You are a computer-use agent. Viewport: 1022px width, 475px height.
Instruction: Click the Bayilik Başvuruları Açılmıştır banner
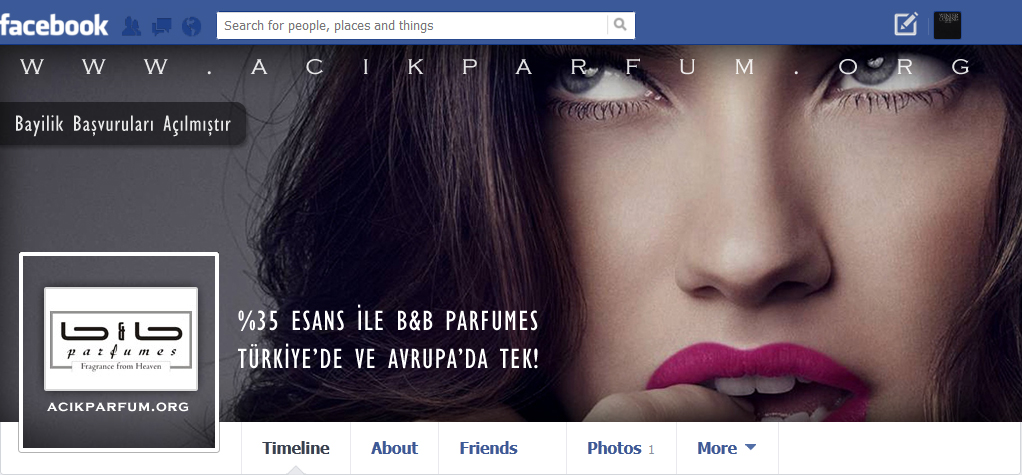[x=123, y=124]
